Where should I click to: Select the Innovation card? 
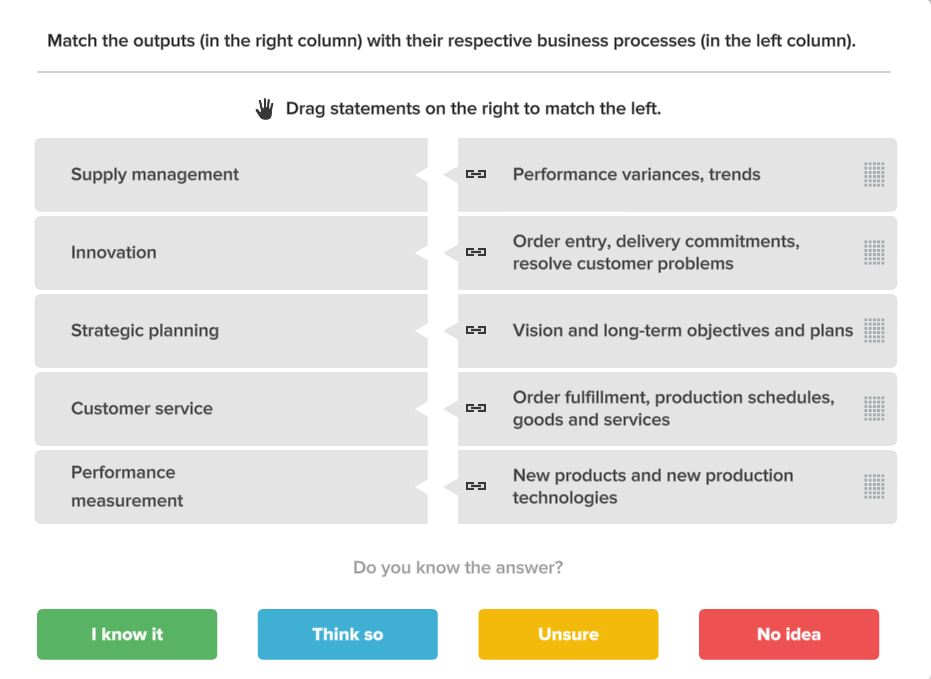(230, 252)
